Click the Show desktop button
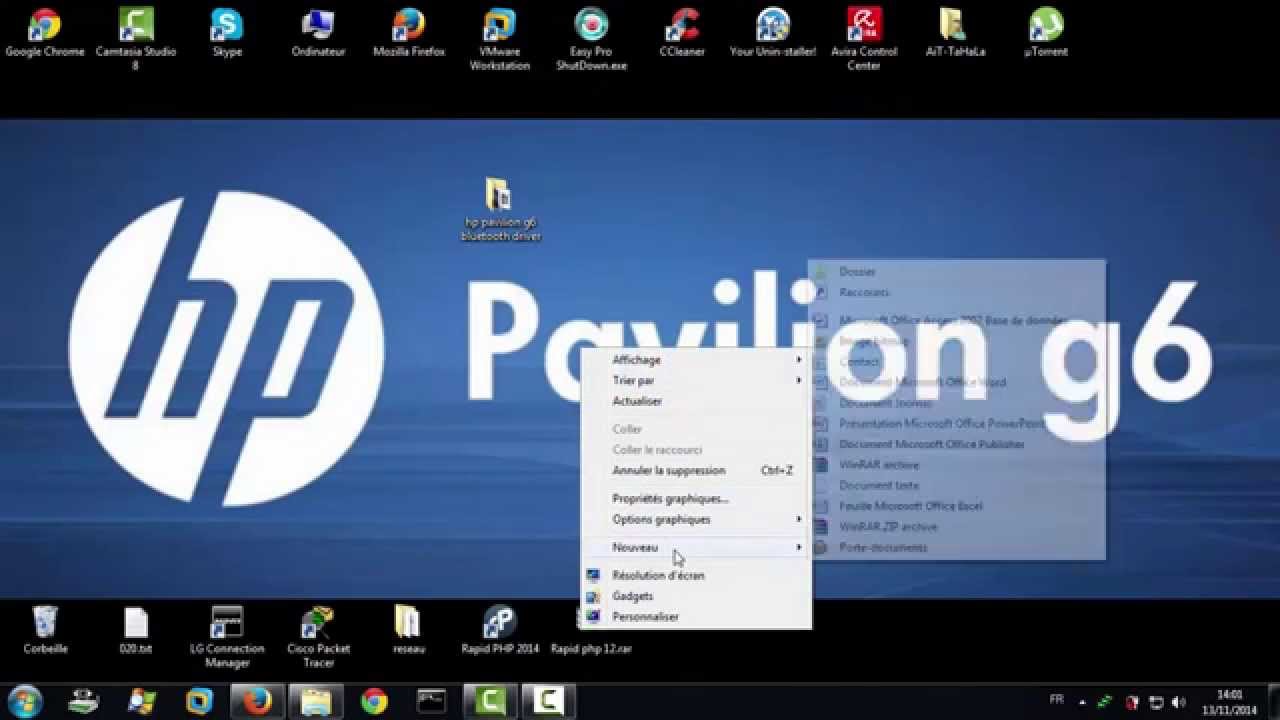The width and height of the screenshot is (1280, 720). 1272,702
